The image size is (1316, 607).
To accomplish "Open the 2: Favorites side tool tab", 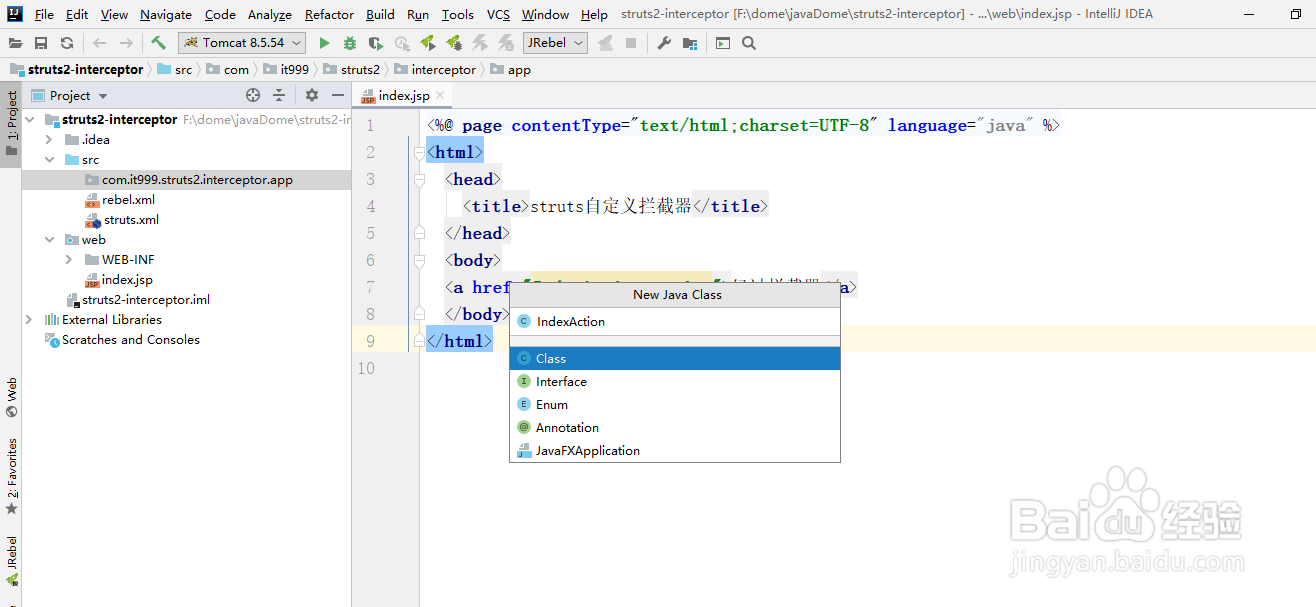I will pyautogui.click(x=11, y=478).
